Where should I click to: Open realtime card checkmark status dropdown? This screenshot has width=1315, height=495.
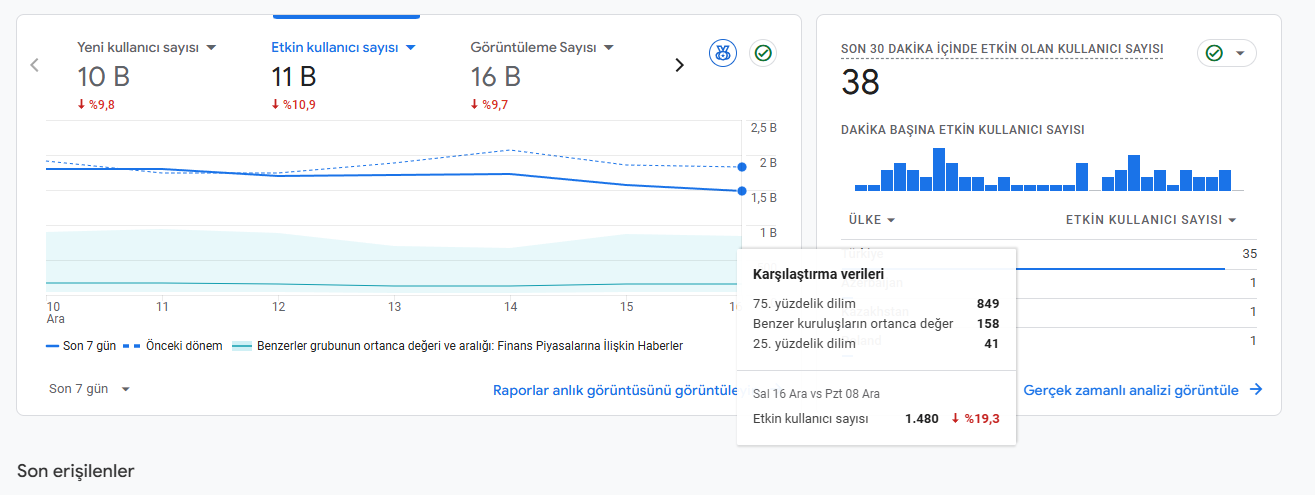tap(1227, 53)
